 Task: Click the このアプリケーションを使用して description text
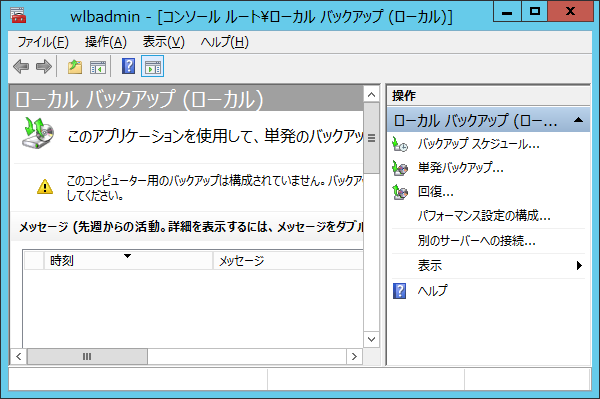click(x=215, y=136)
